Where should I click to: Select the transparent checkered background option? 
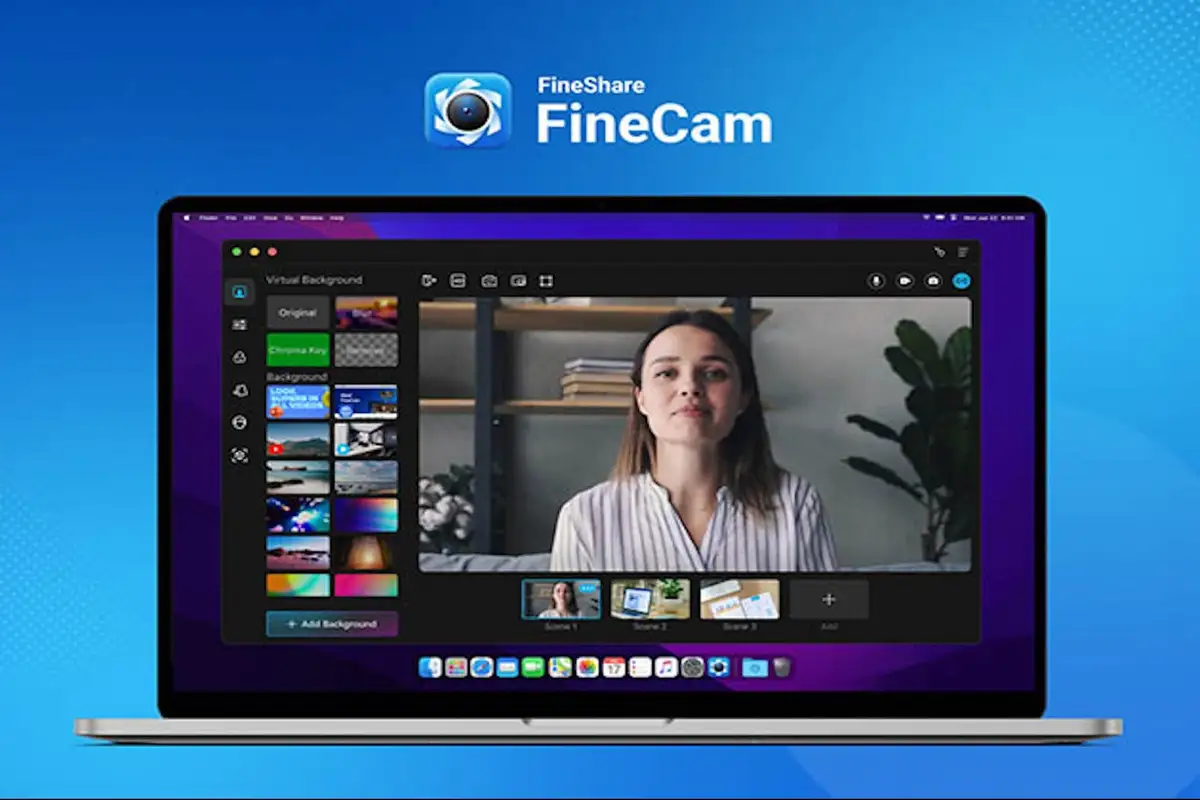366,350
